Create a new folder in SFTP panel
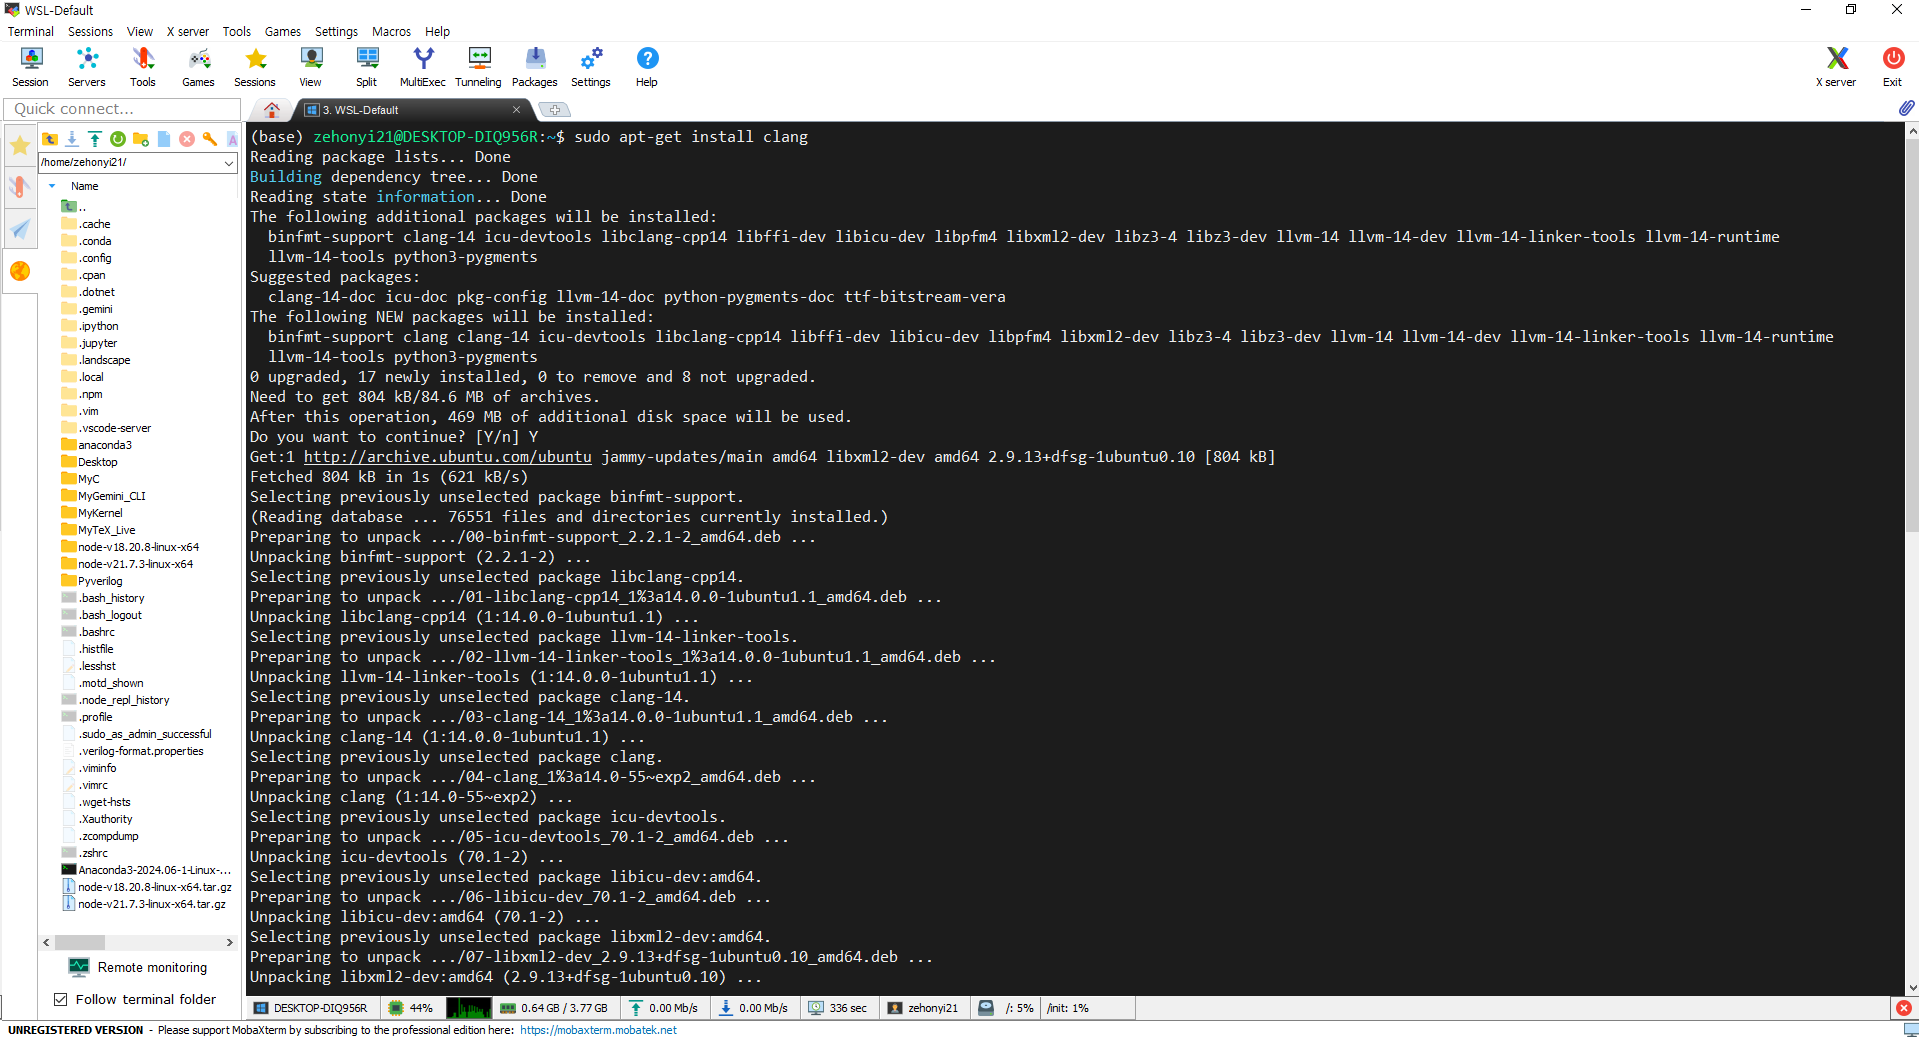Viewport: 1919px width, 1037px height. pyautogui.click(x=141, y=139)
